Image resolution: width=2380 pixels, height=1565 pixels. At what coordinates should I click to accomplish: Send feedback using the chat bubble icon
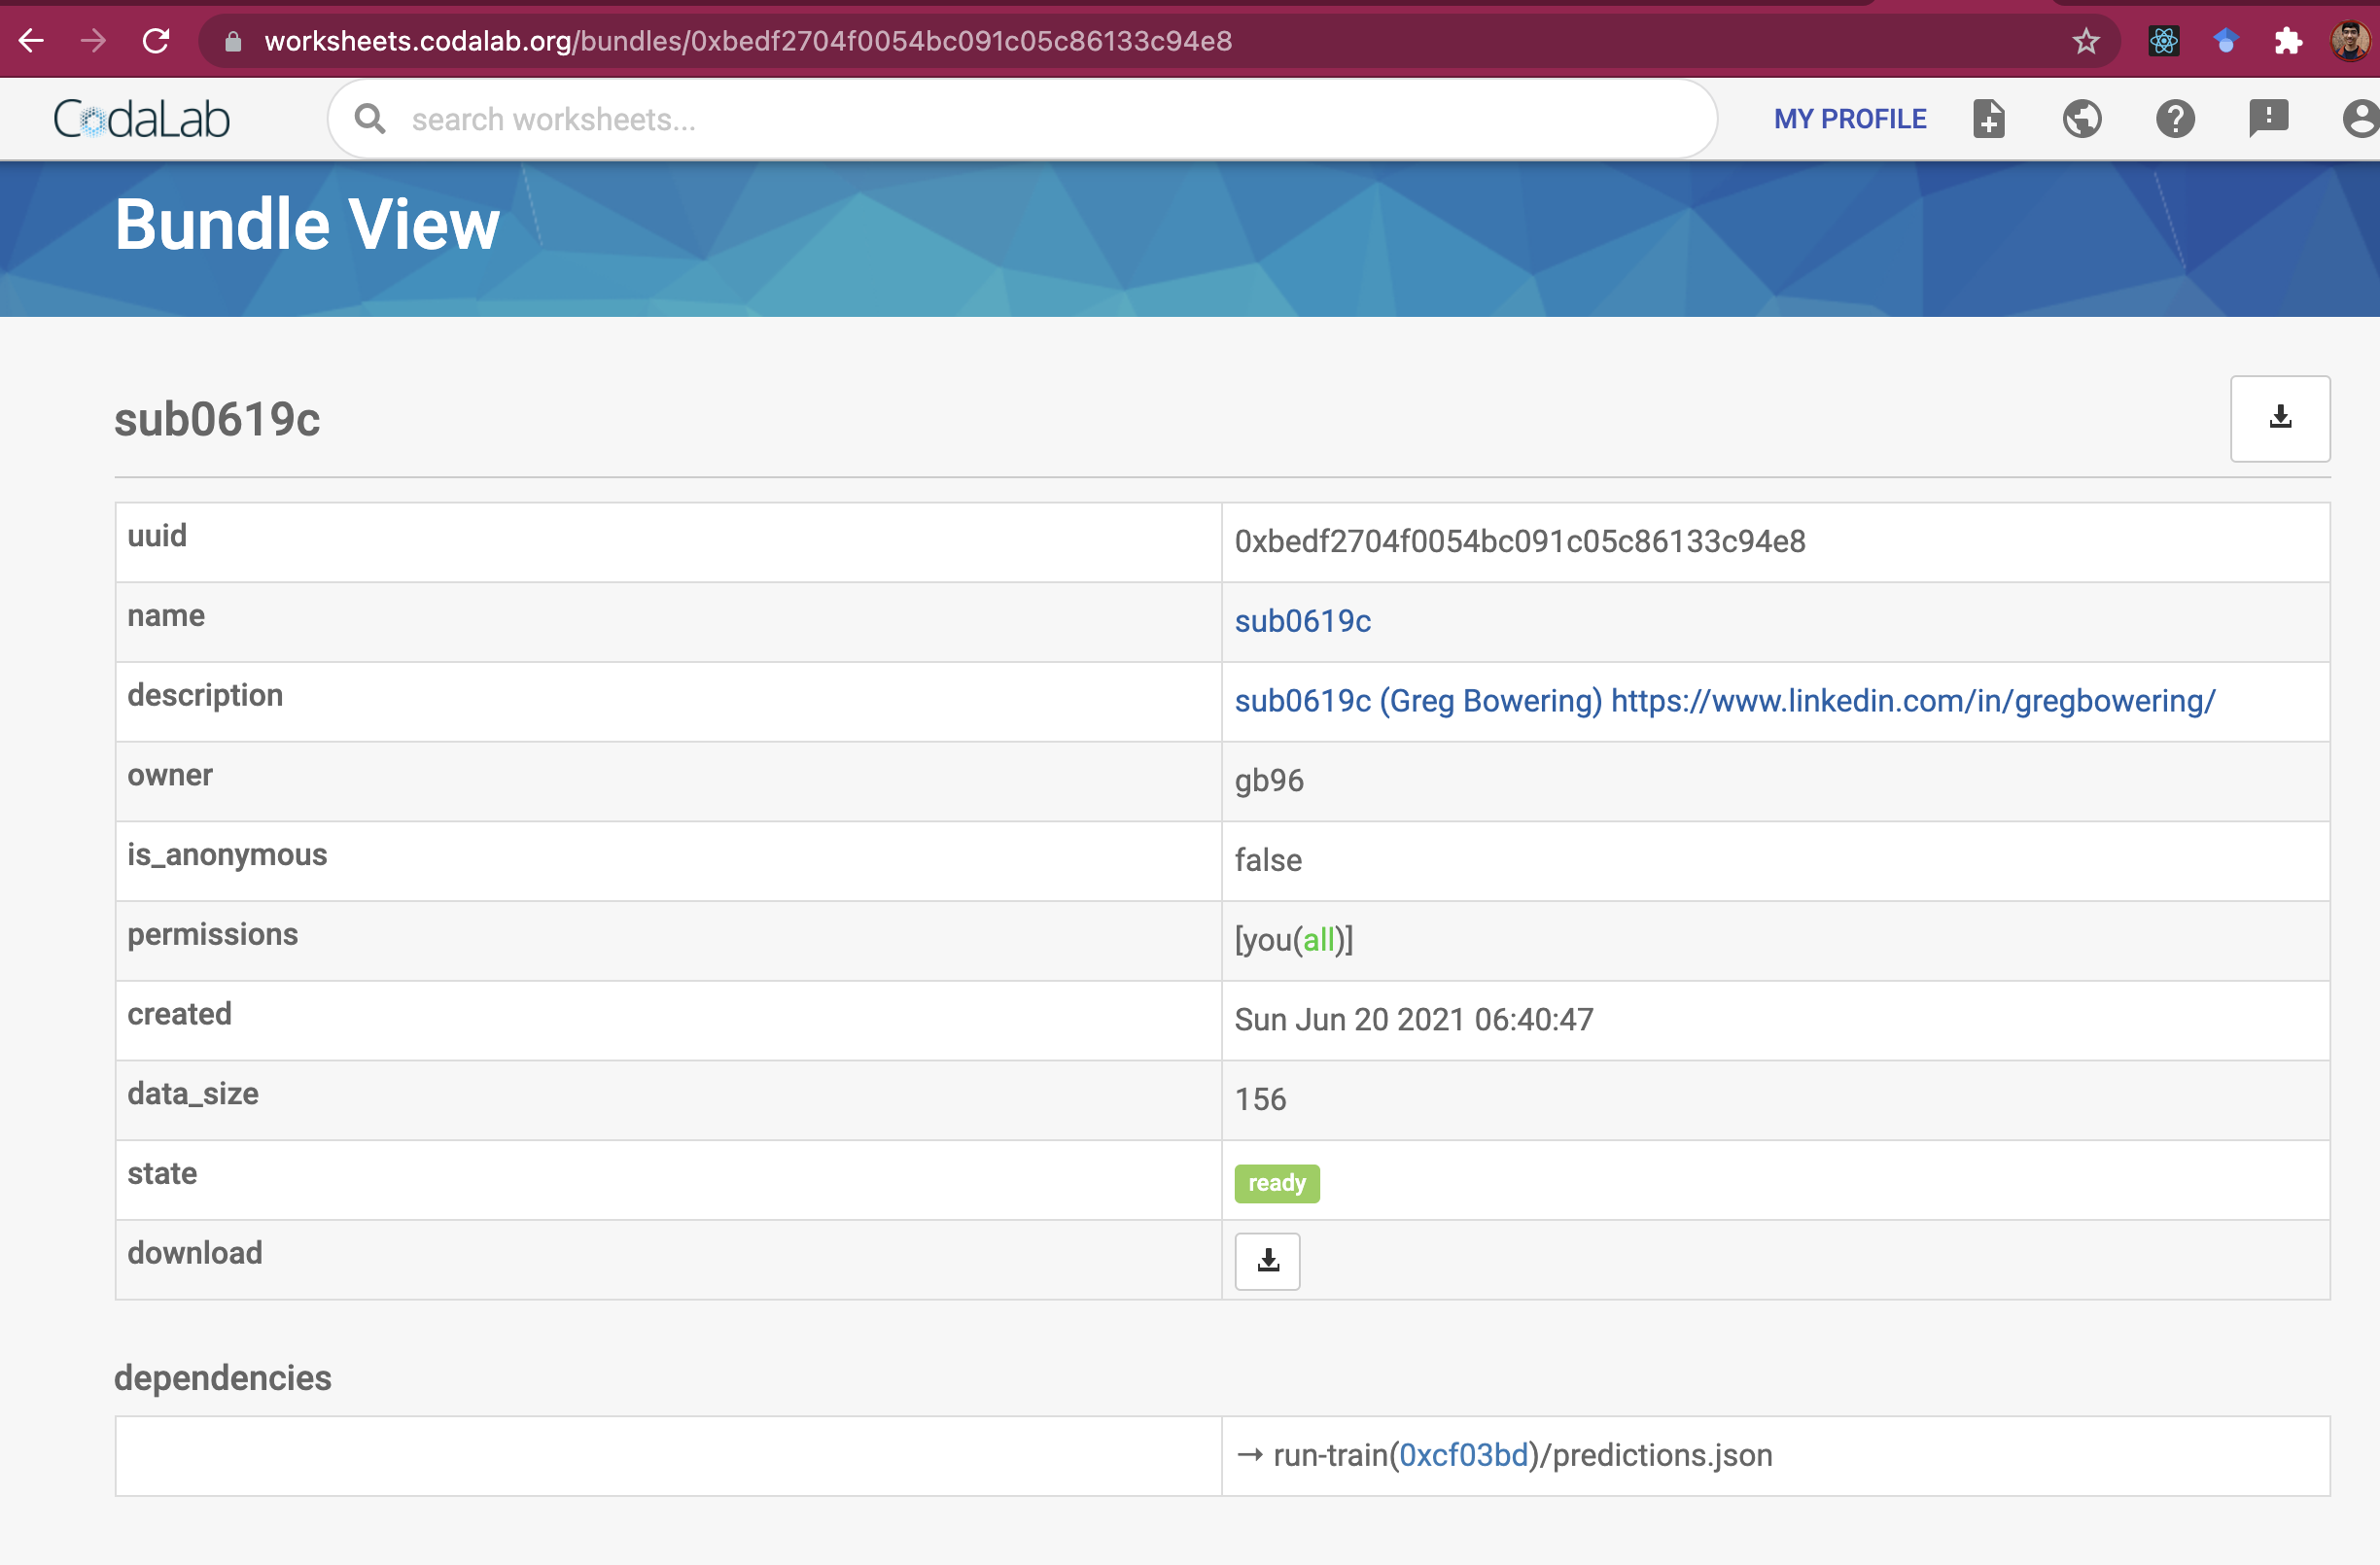click(2268, 118)
